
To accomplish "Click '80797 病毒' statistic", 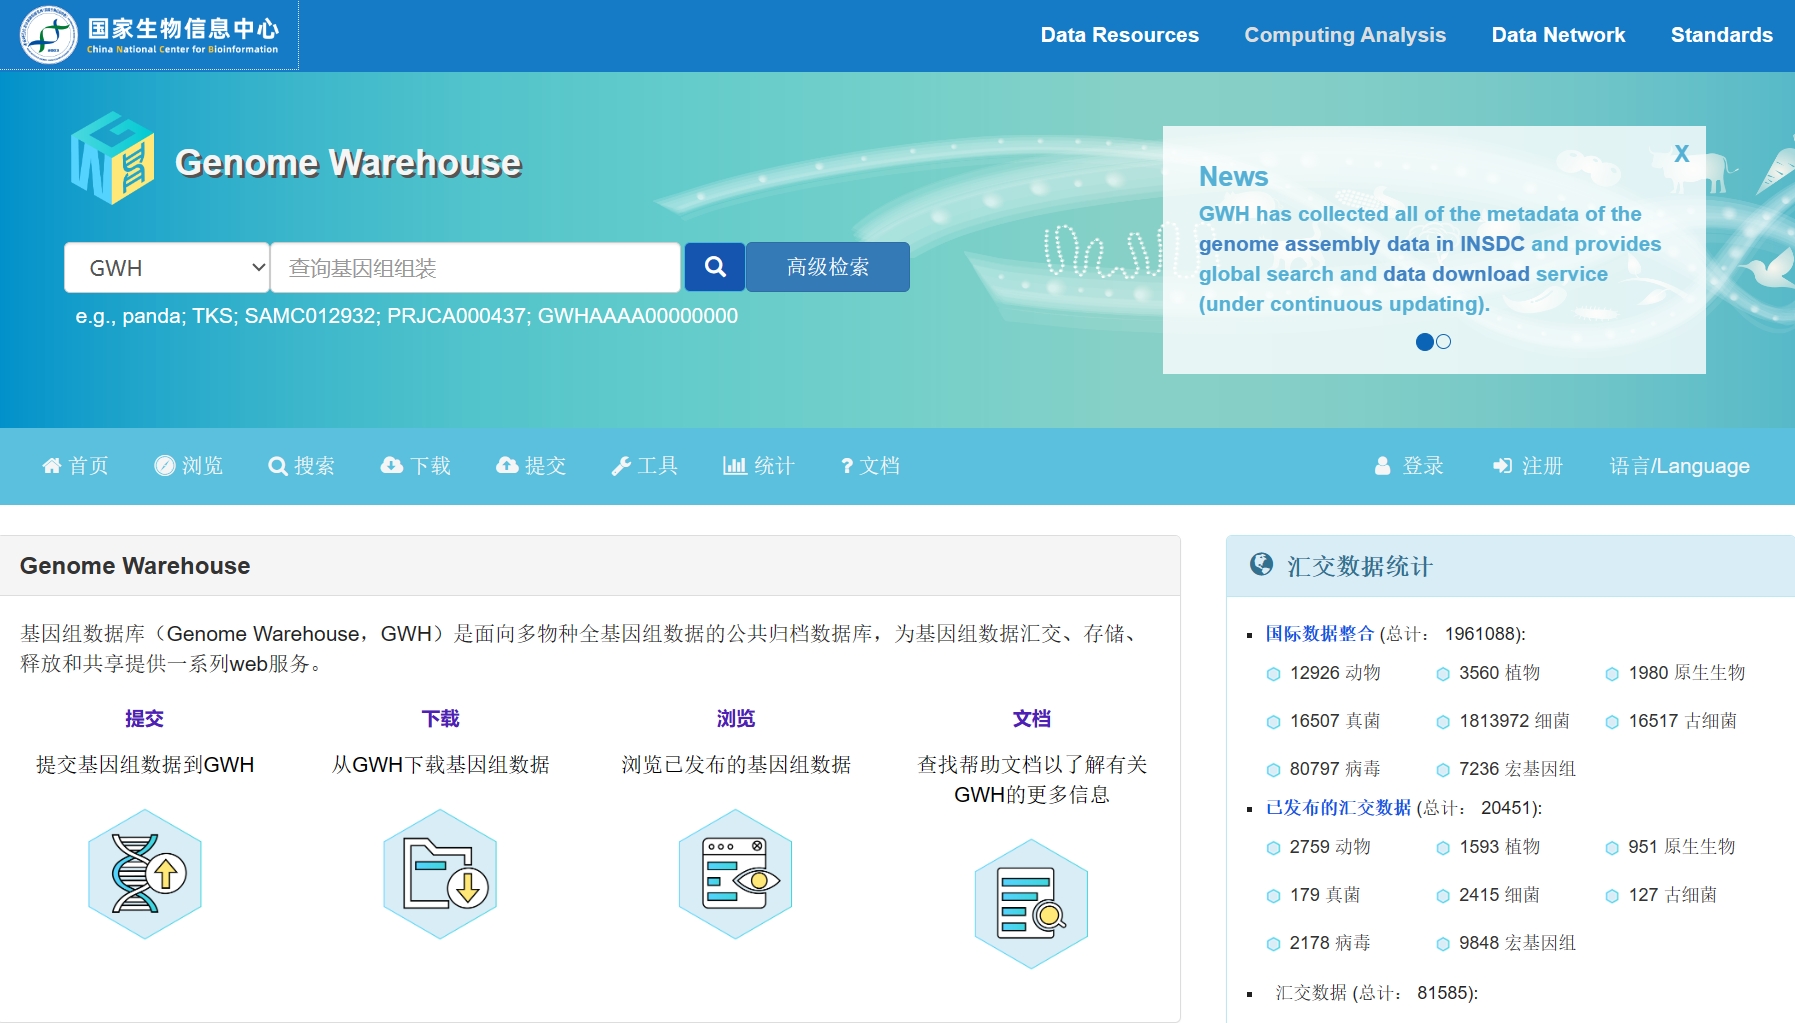I will [x=1335, y=769].
